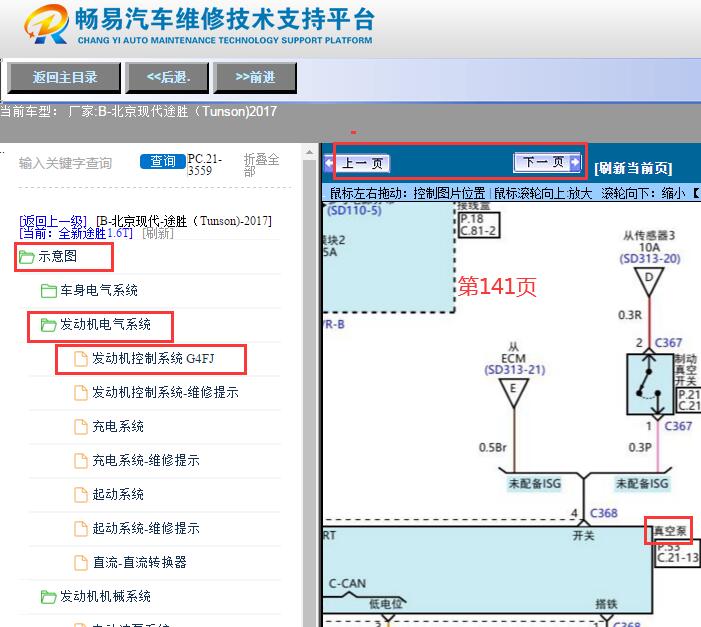Open 发动机控制系统 G4FJ document

[x=153, y=358]
